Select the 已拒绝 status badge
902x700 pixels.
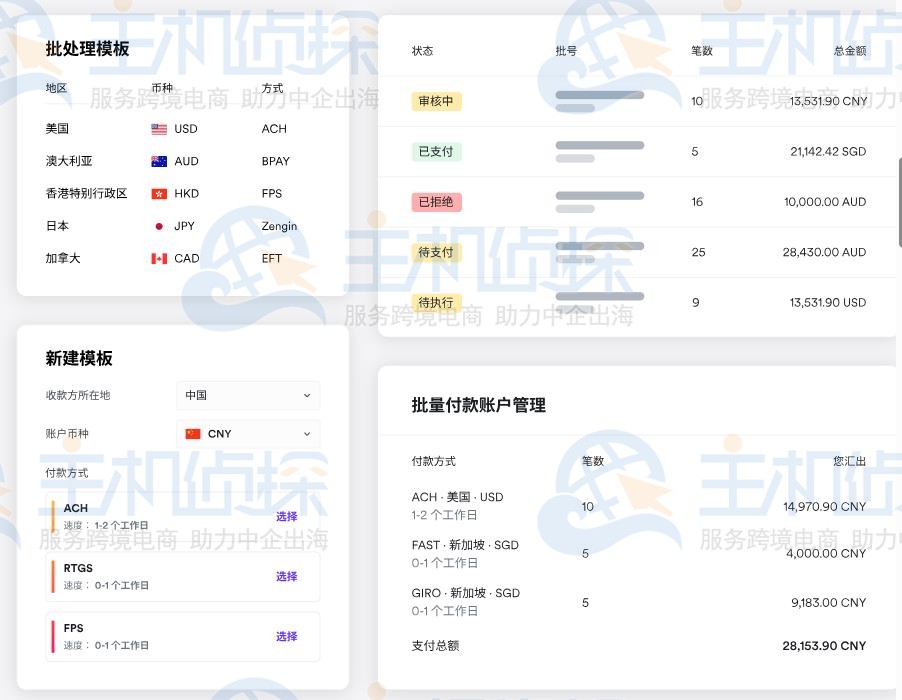[x=435, y=201]
